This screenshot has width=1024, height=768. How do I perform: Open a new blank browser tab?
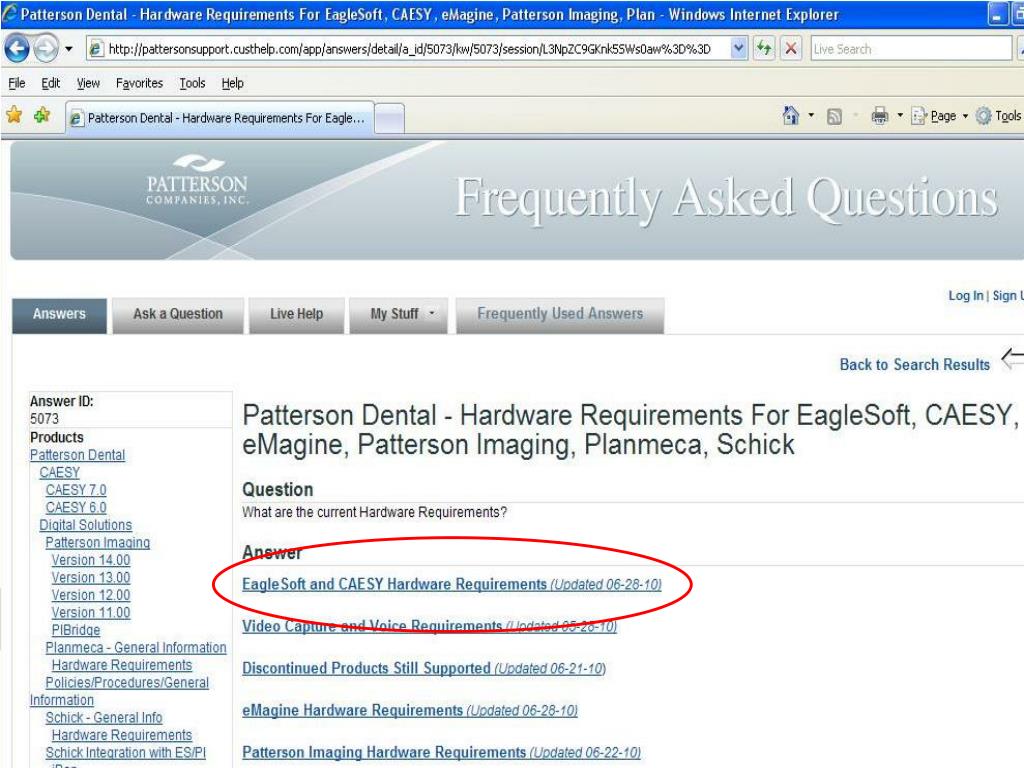(389, 119)
